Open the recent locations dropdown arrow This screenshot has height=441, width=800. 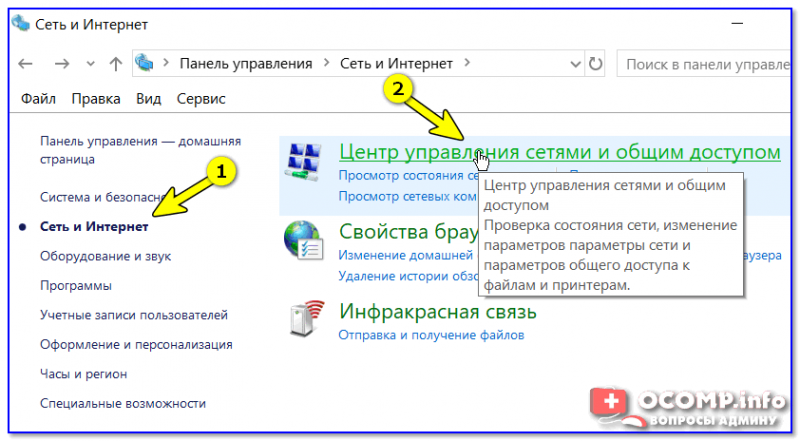coord(90,64)
